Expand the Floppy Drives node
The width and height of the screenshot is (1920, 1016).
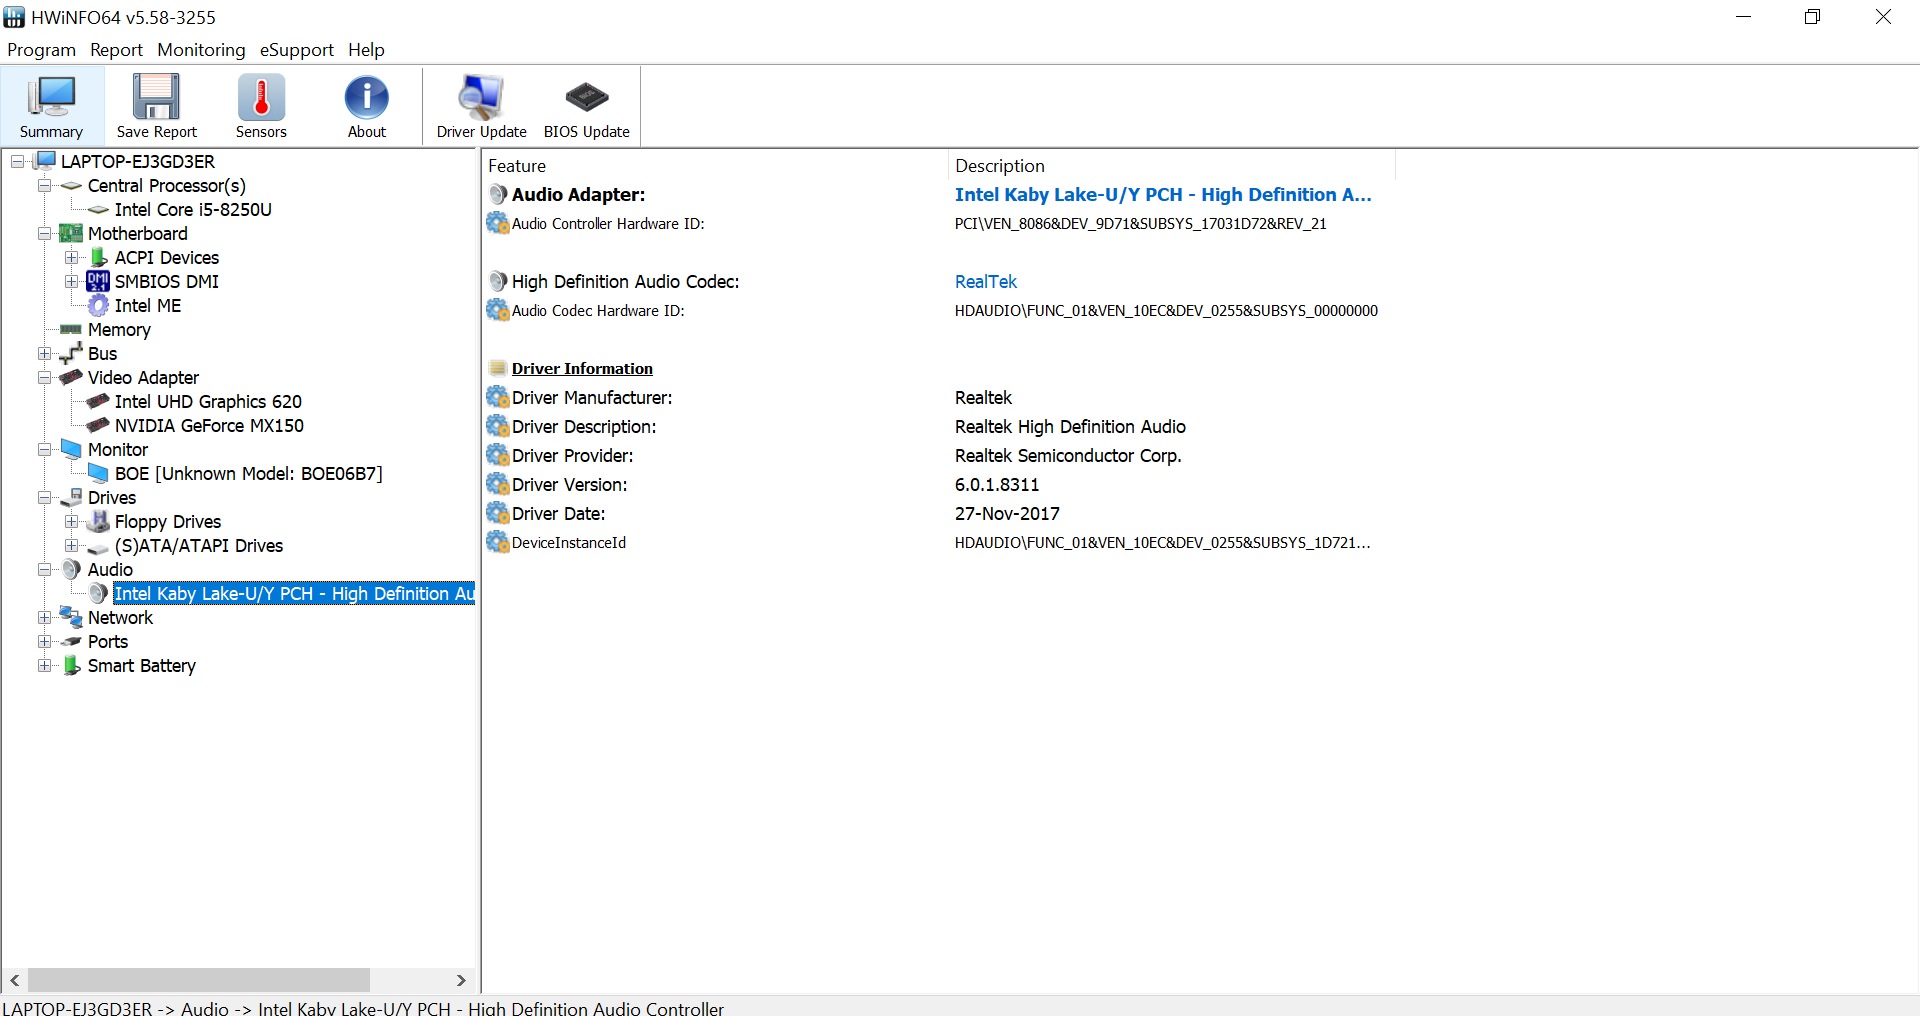(71, 521)
